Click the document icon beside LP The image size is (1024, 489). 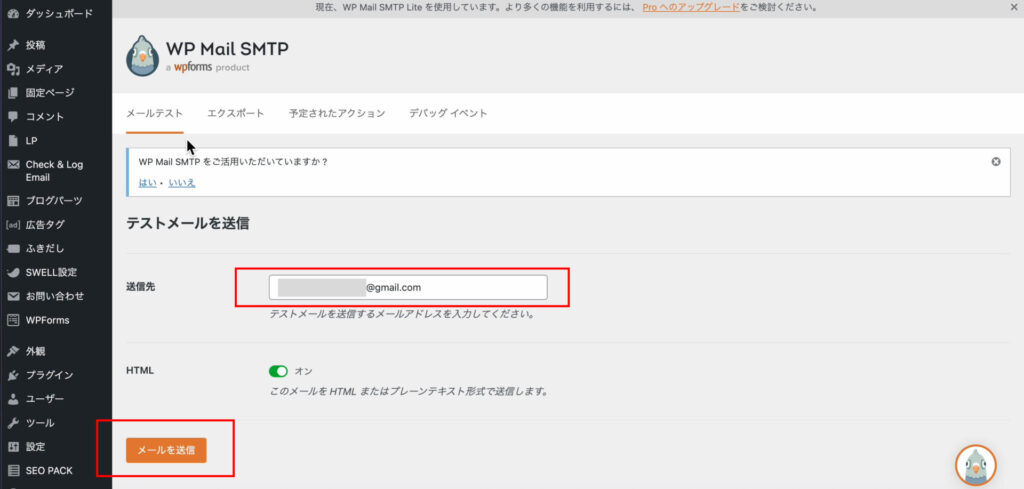13,141
